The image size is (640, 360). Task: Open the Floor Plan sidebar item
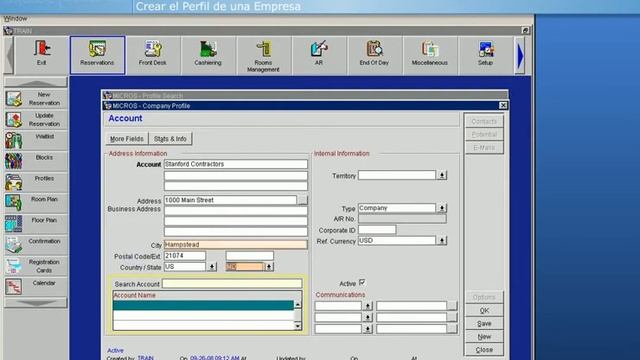36,224
